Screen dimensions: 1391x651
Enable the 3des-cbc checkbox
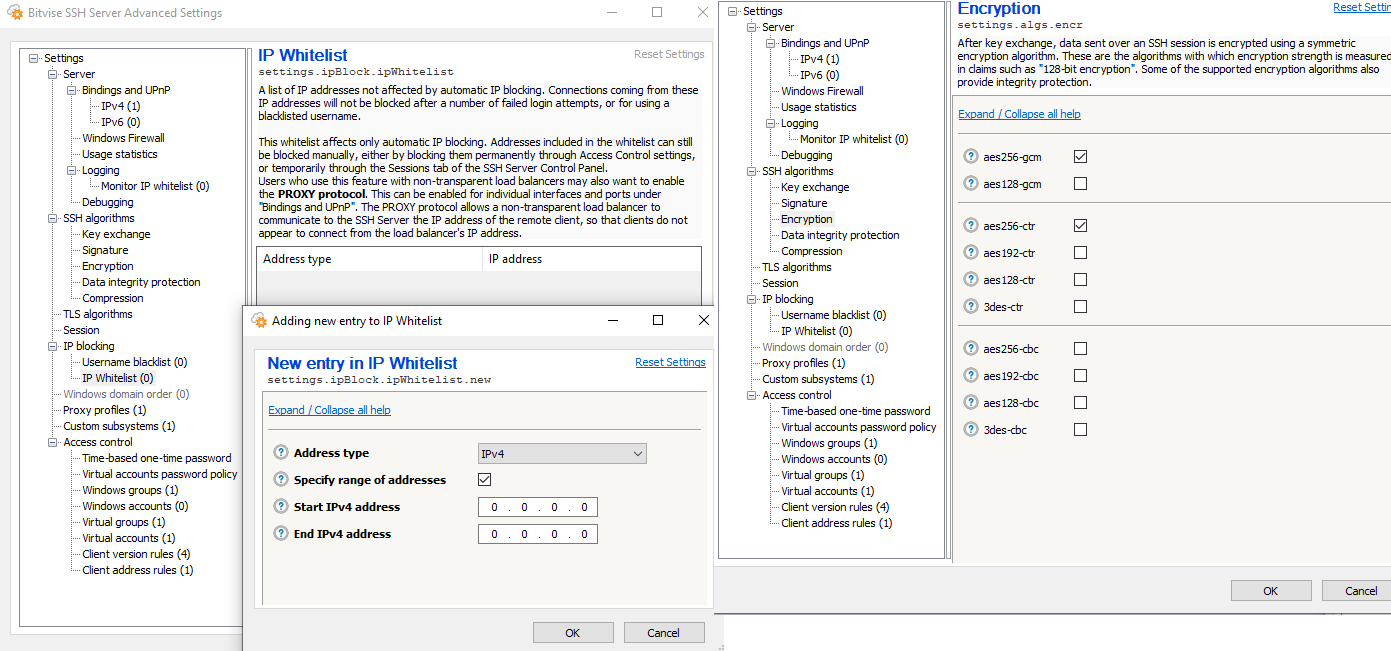click(x=1080, y=430)
